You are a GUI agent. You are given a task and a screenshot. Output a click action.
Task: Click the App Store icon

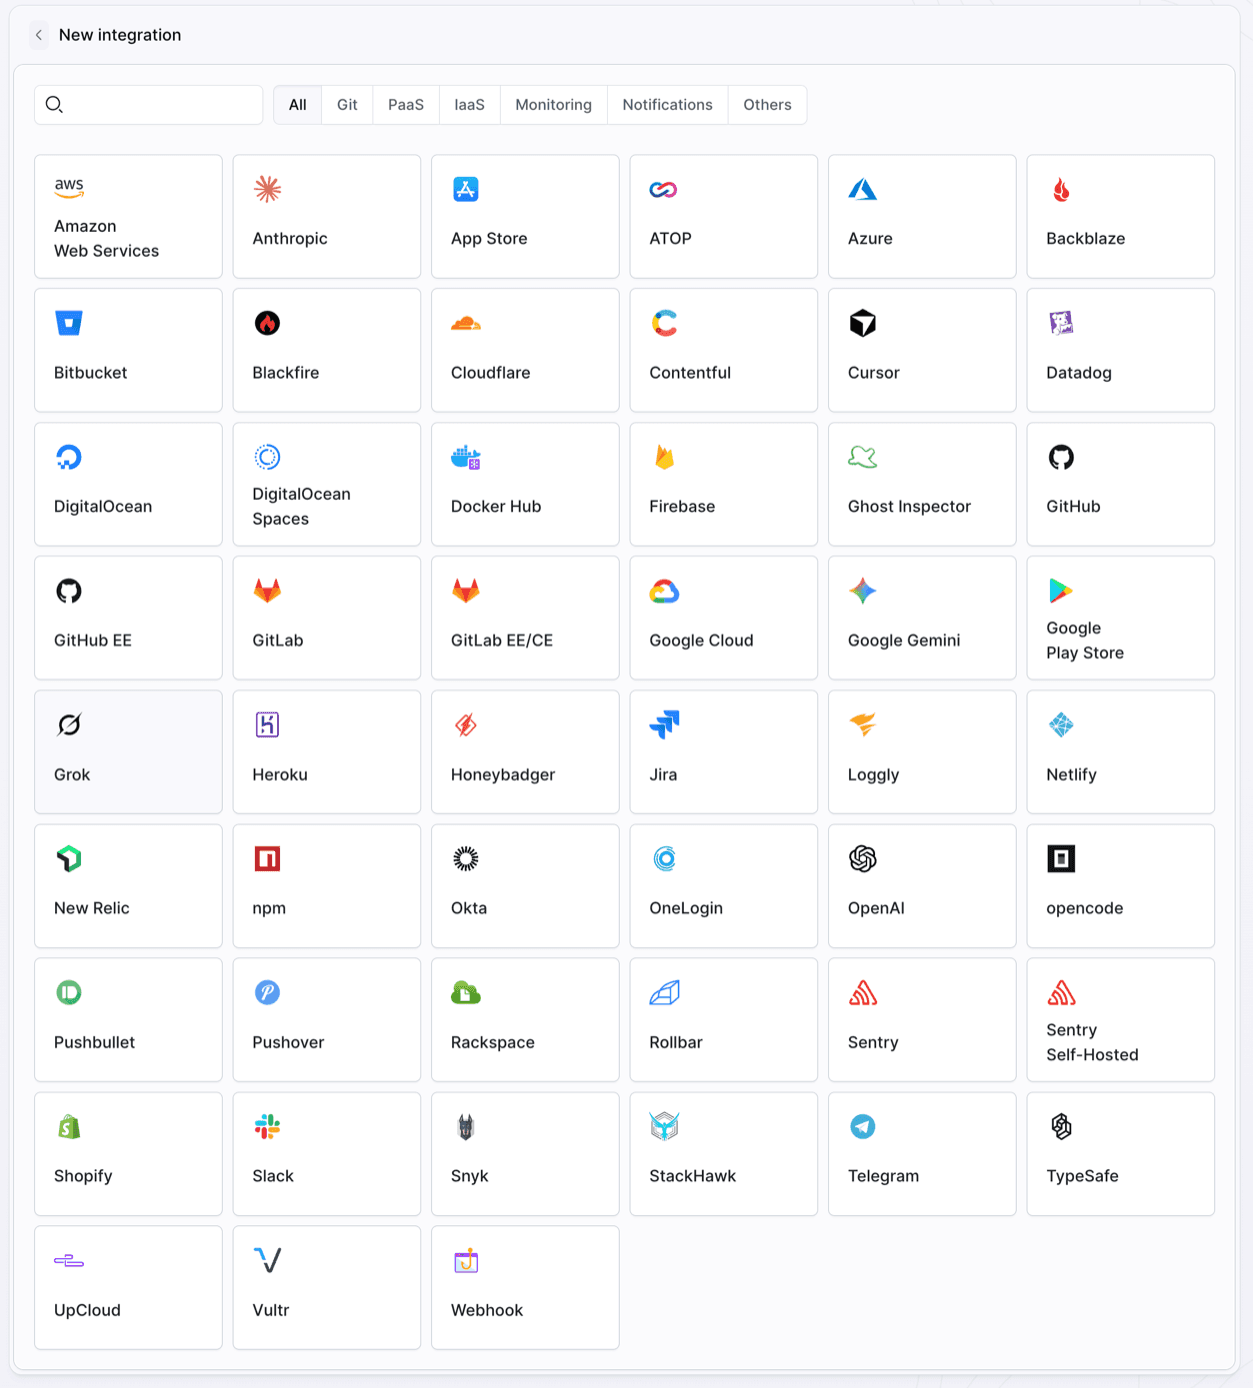click(466, 189)
